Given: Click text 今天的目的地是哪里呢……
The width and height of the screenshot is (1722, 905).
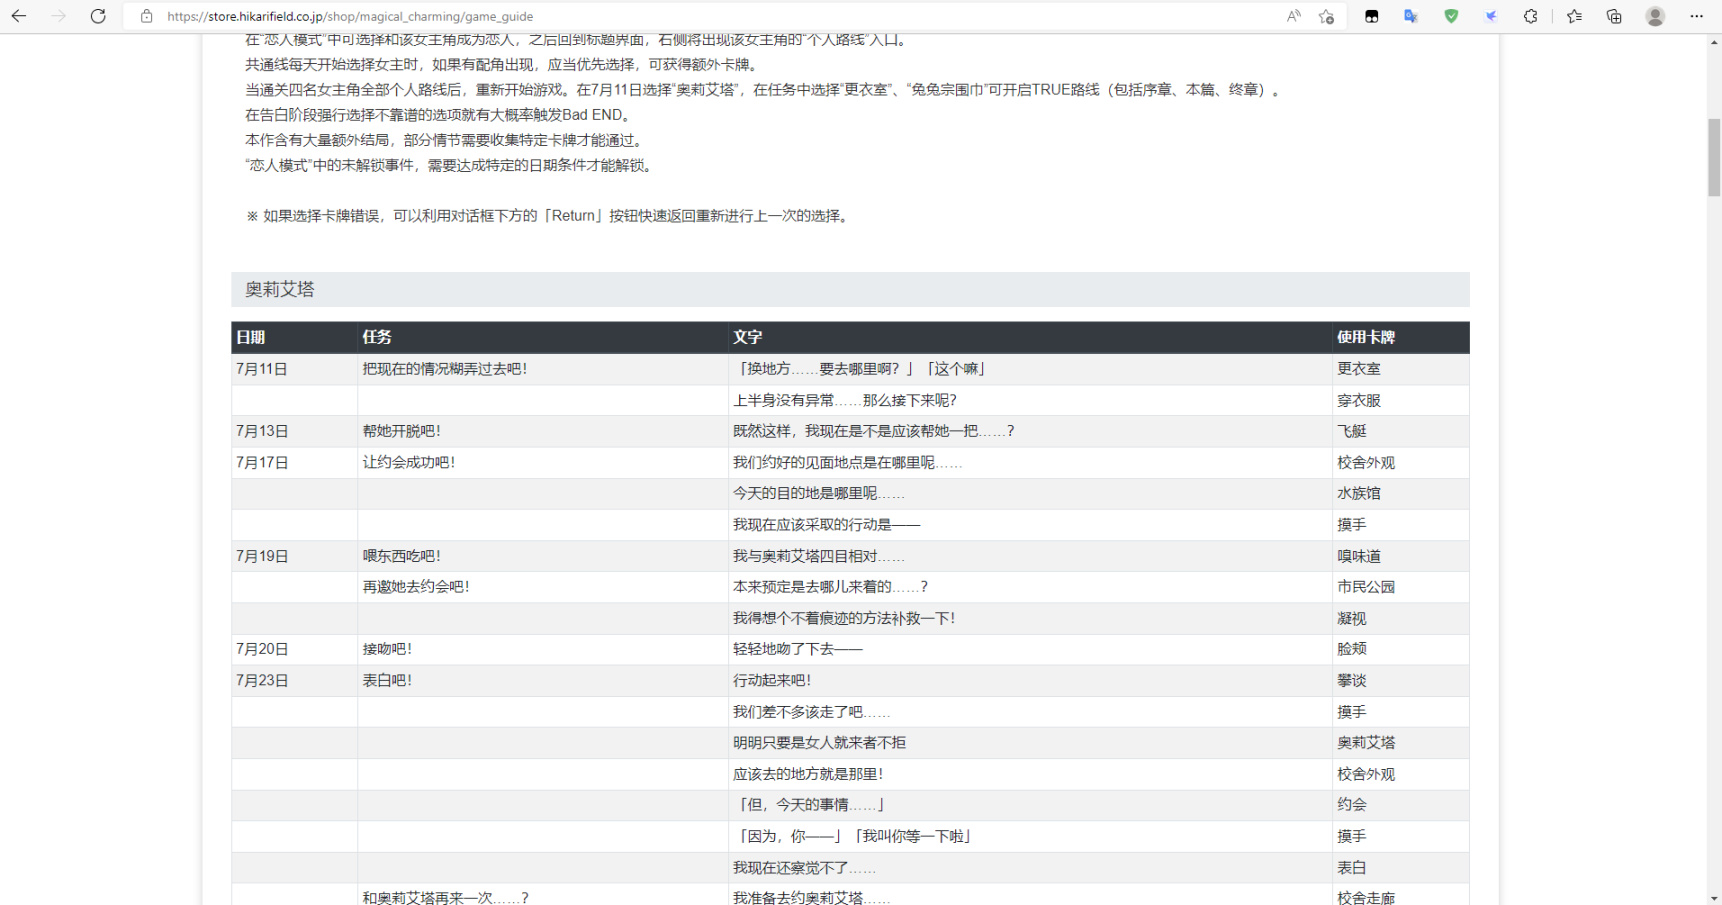Looking at the screenshot, I should (818, 493).
